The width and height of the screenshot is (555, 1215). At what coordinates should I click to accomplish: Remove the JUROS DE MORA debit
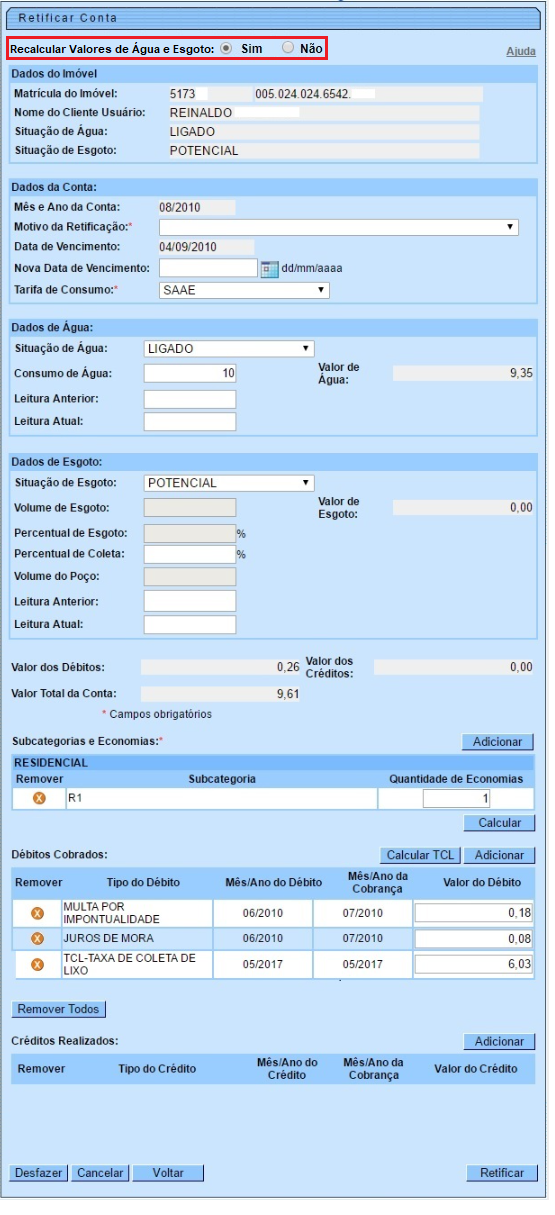[37, 939]
